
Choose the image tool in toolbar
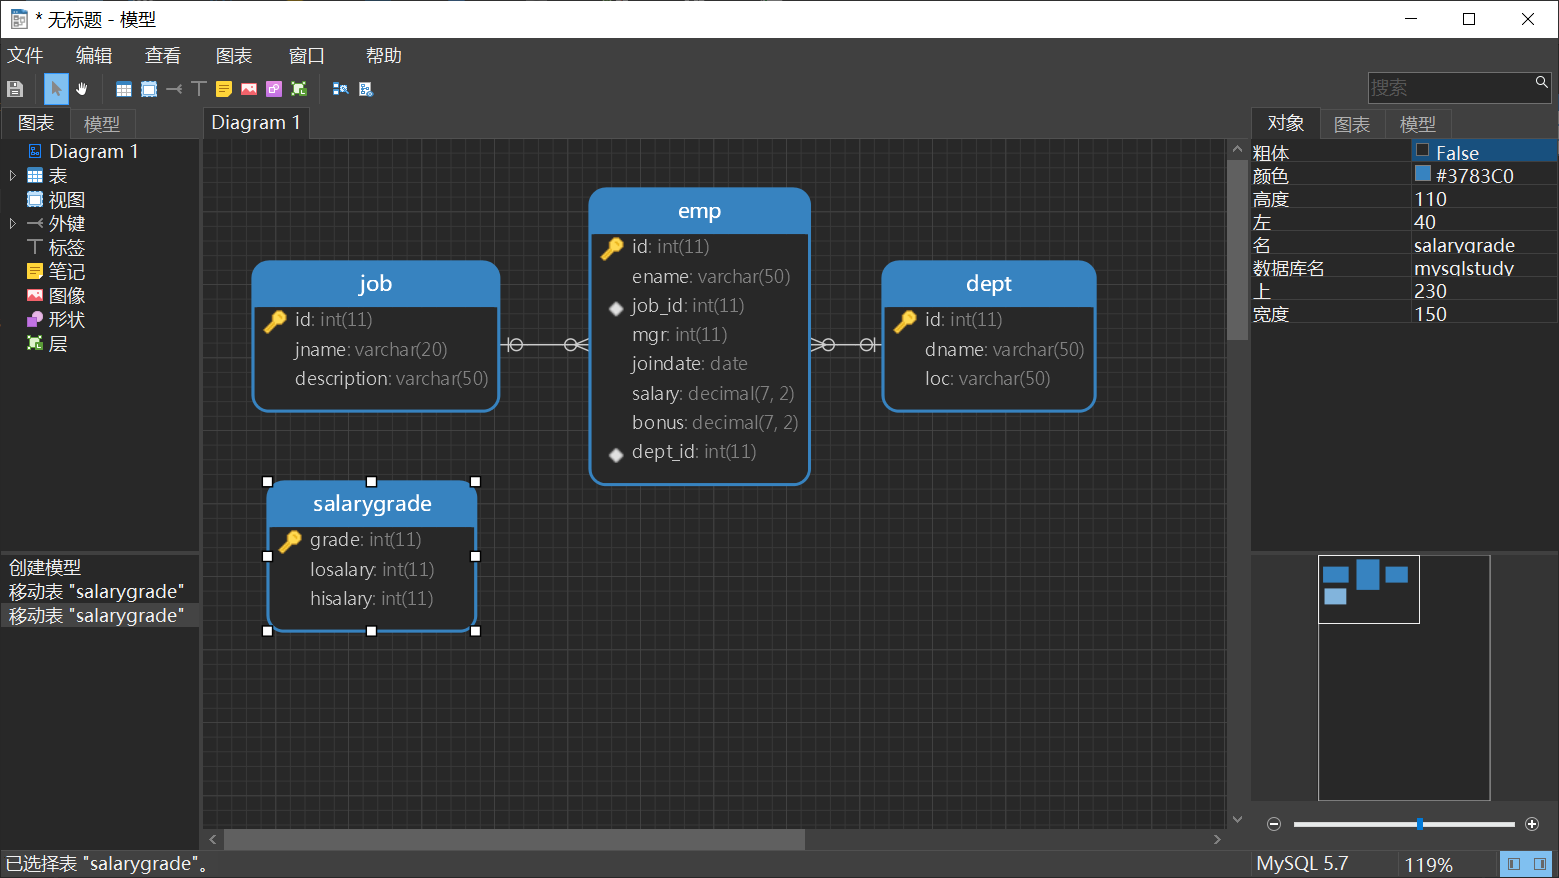(x=249, y=89)
